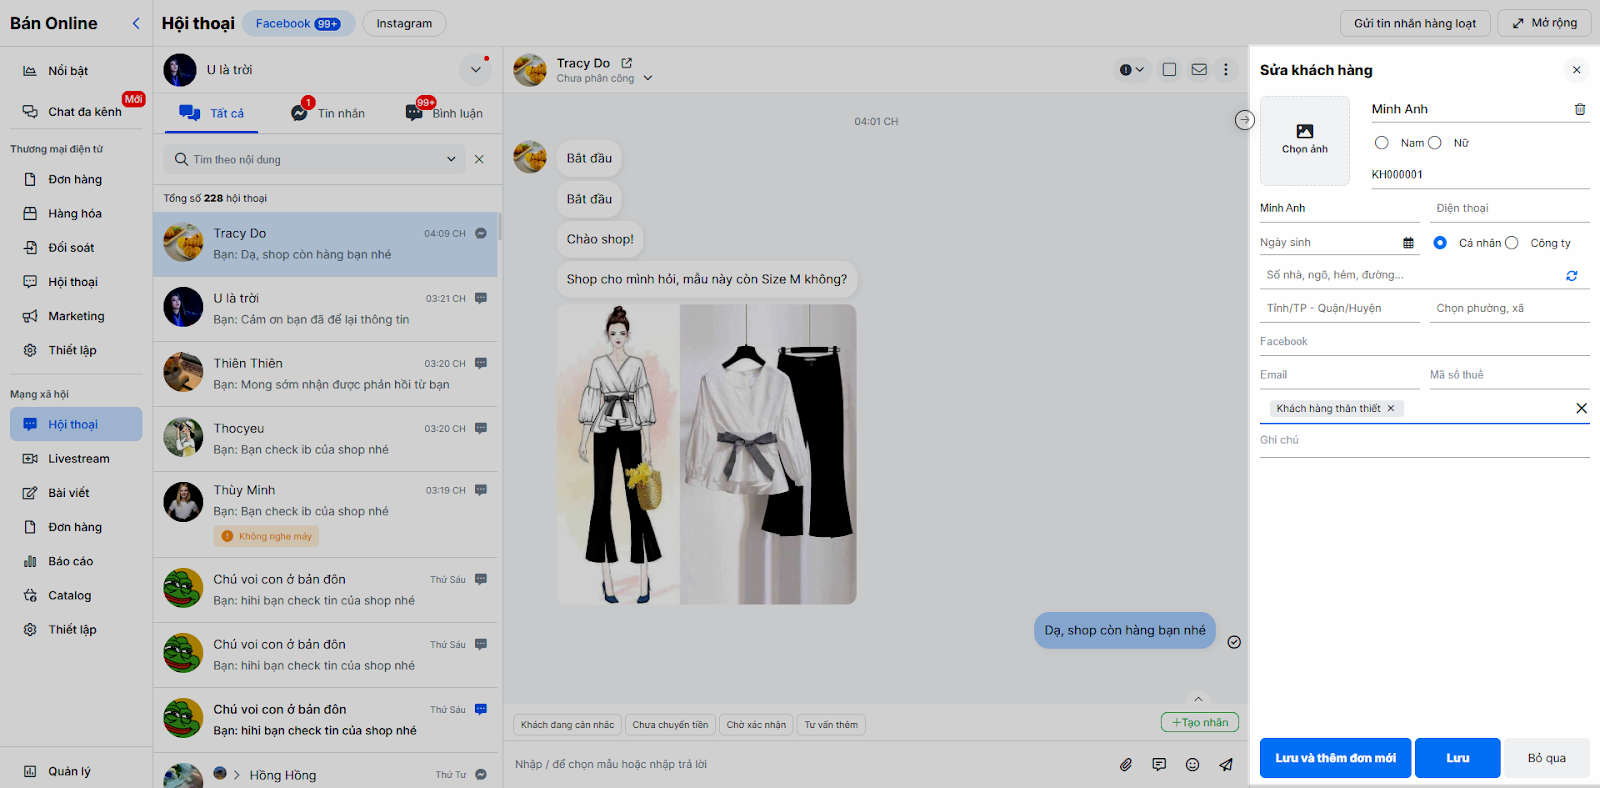Viewport: 1600px width, 788px height.
Task: Open the emoji picker
Action: tap(1192, 765)
